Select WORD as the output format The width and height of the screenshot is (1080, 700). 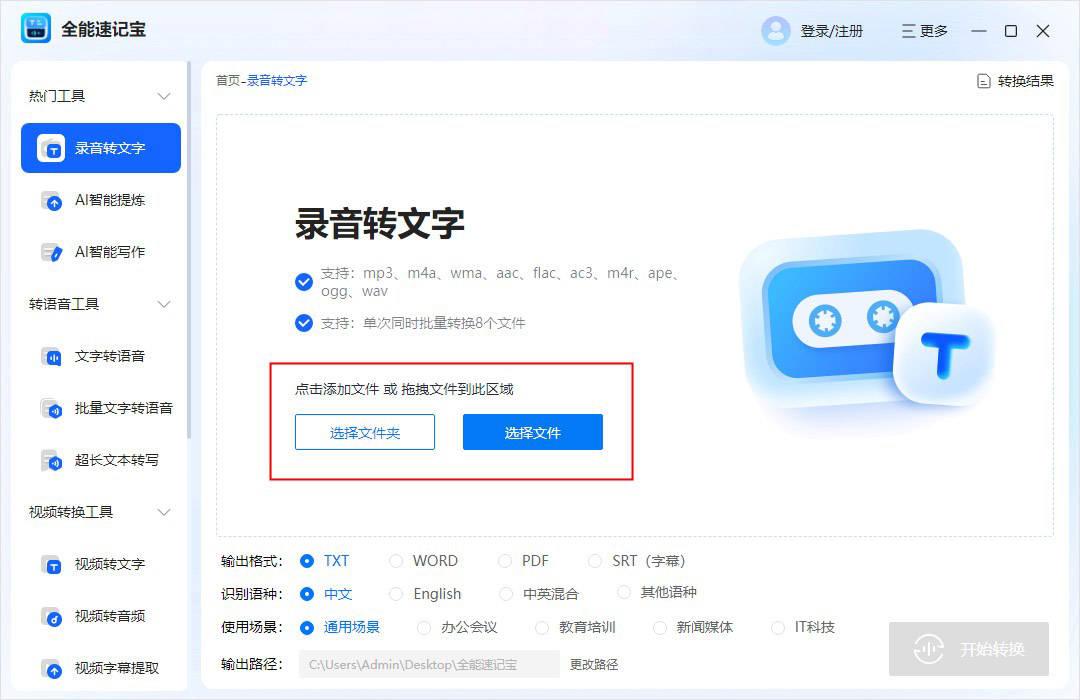tap(397, 560)
